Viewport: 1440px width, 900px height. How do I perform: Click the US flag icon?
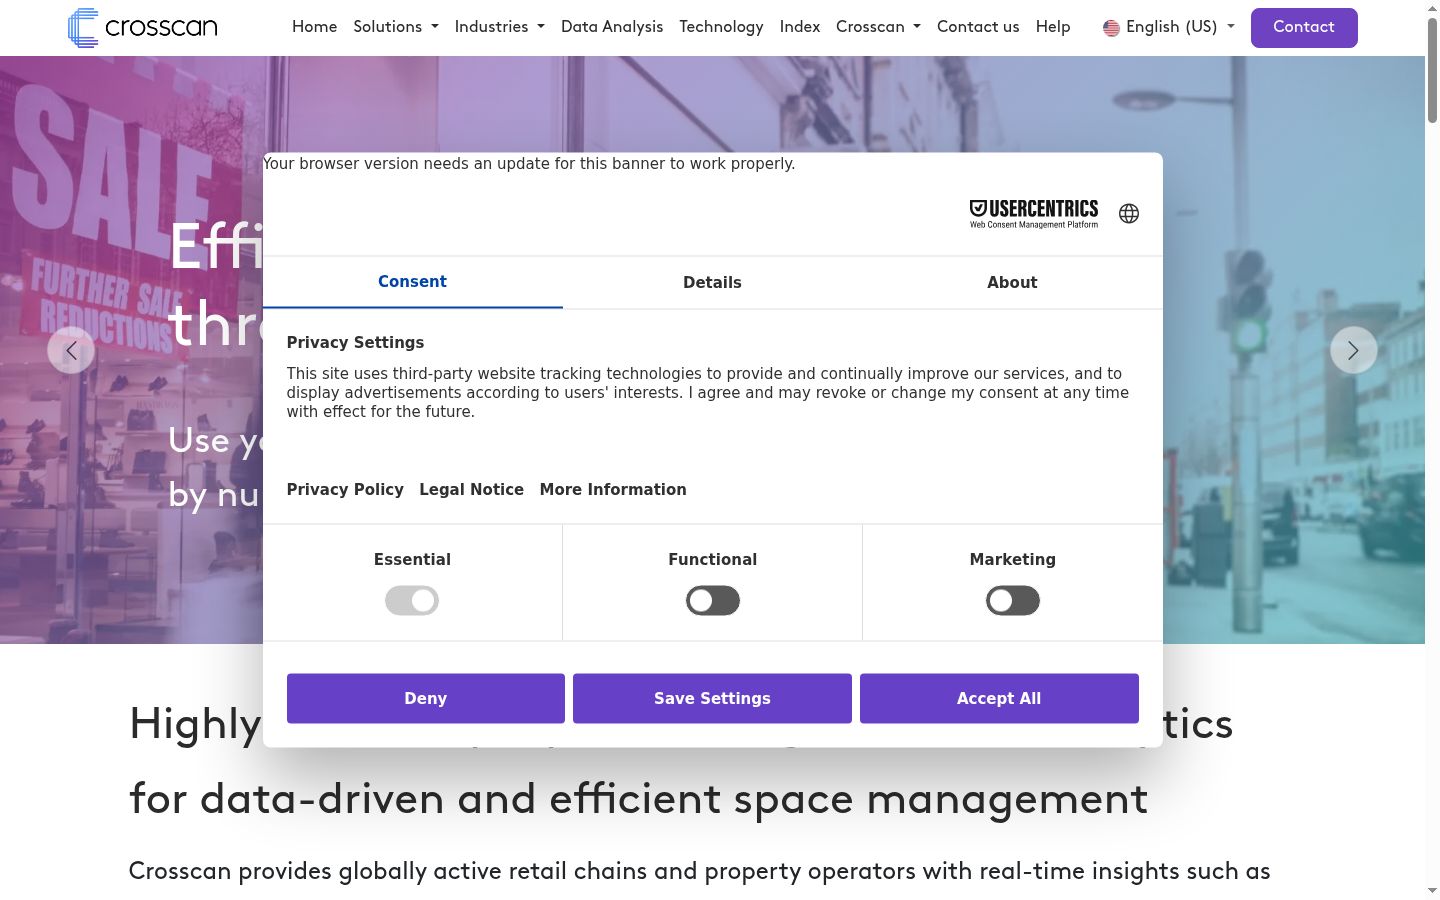(1111, 28)
